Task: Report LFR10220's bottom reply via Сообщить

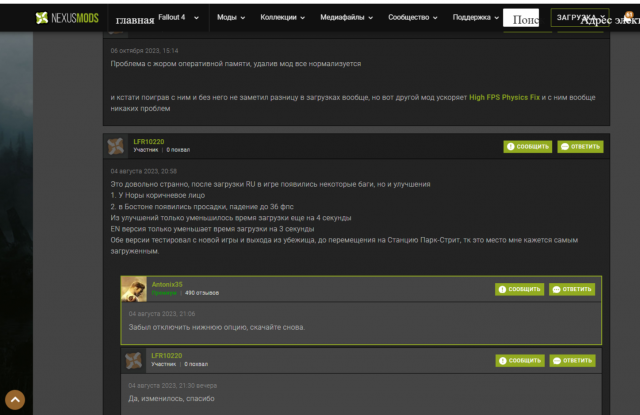Action: (x=518, y=360)
